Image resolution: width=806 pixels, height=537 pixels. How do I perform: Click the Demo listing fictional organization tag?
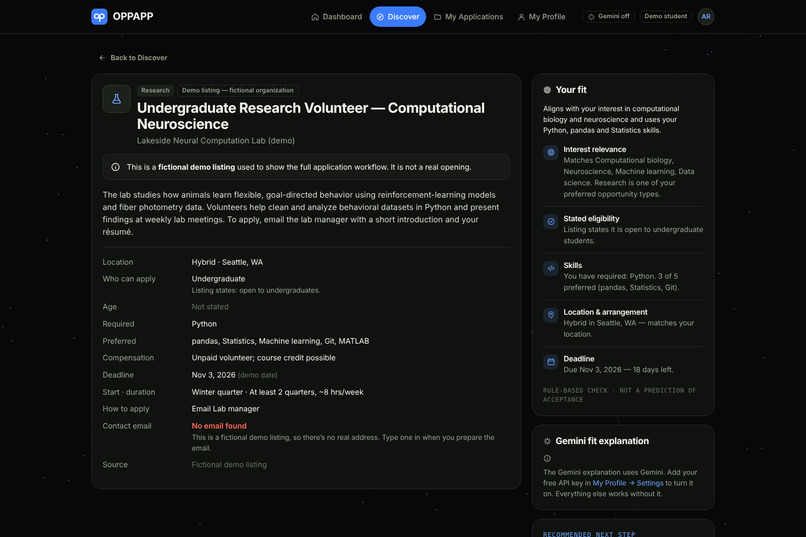click(x=237, y=90)
